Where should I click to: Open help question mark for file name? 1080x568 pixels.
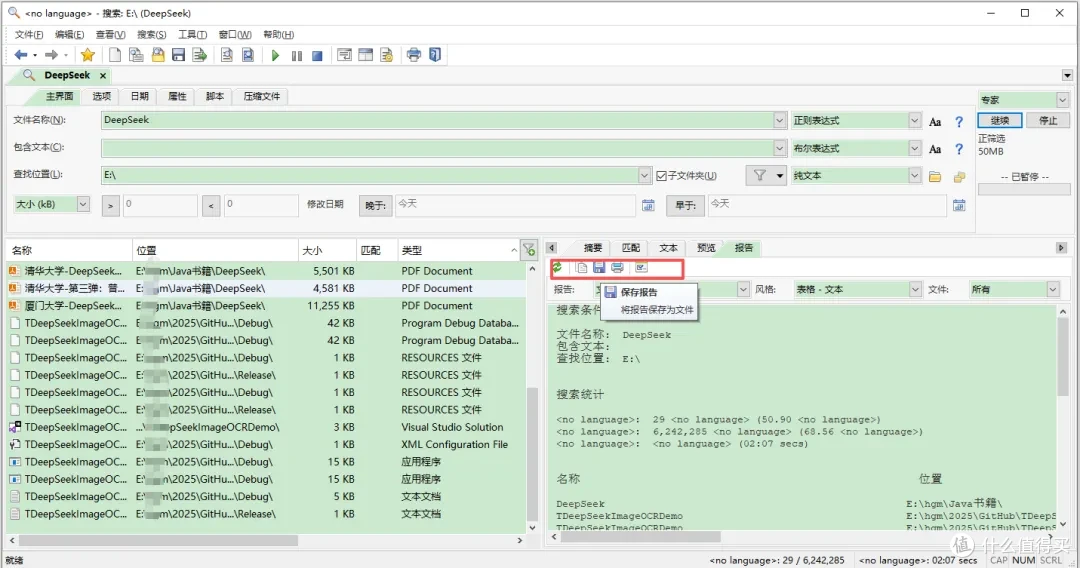(x=959, y=122)
